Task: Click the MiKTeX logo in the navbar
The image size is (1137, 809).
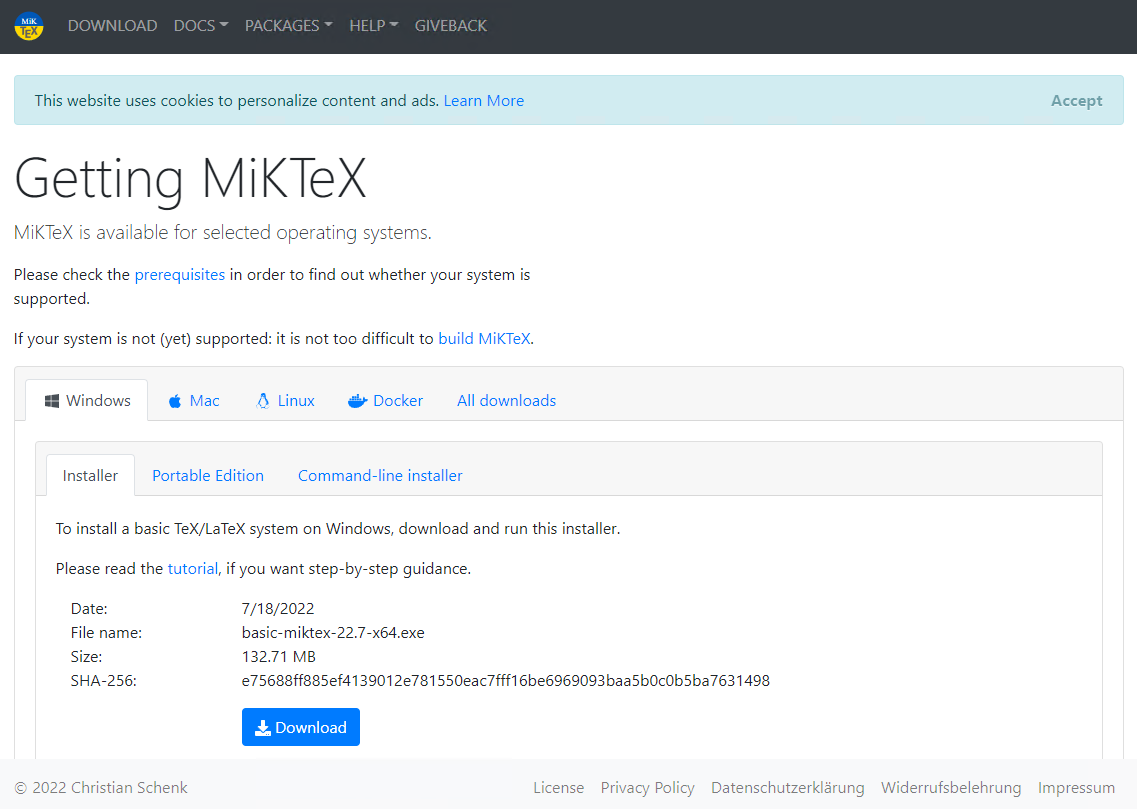Action: click(x=28, y=26)
